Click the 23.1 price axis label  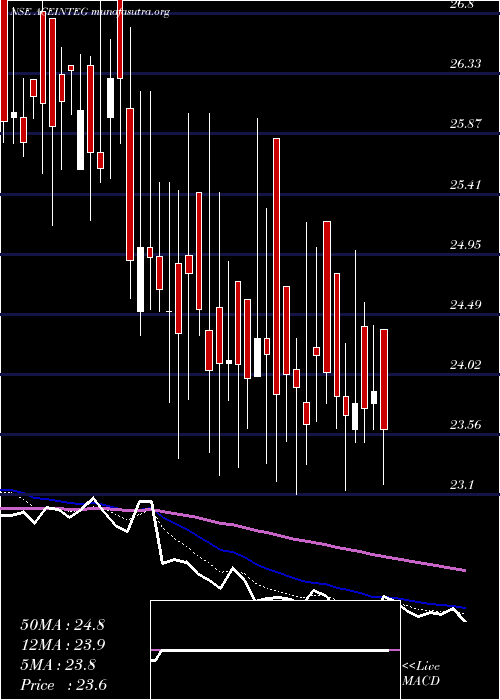tap(462, 485)
